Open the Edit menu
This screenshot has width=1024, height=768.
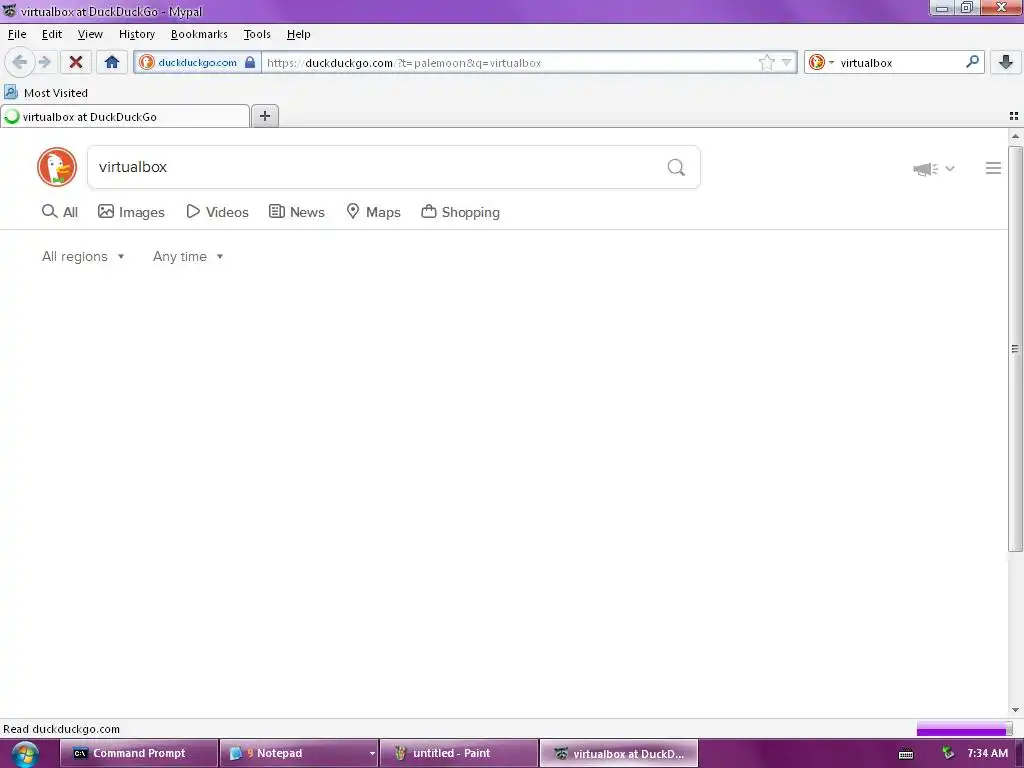click(52, 34)
